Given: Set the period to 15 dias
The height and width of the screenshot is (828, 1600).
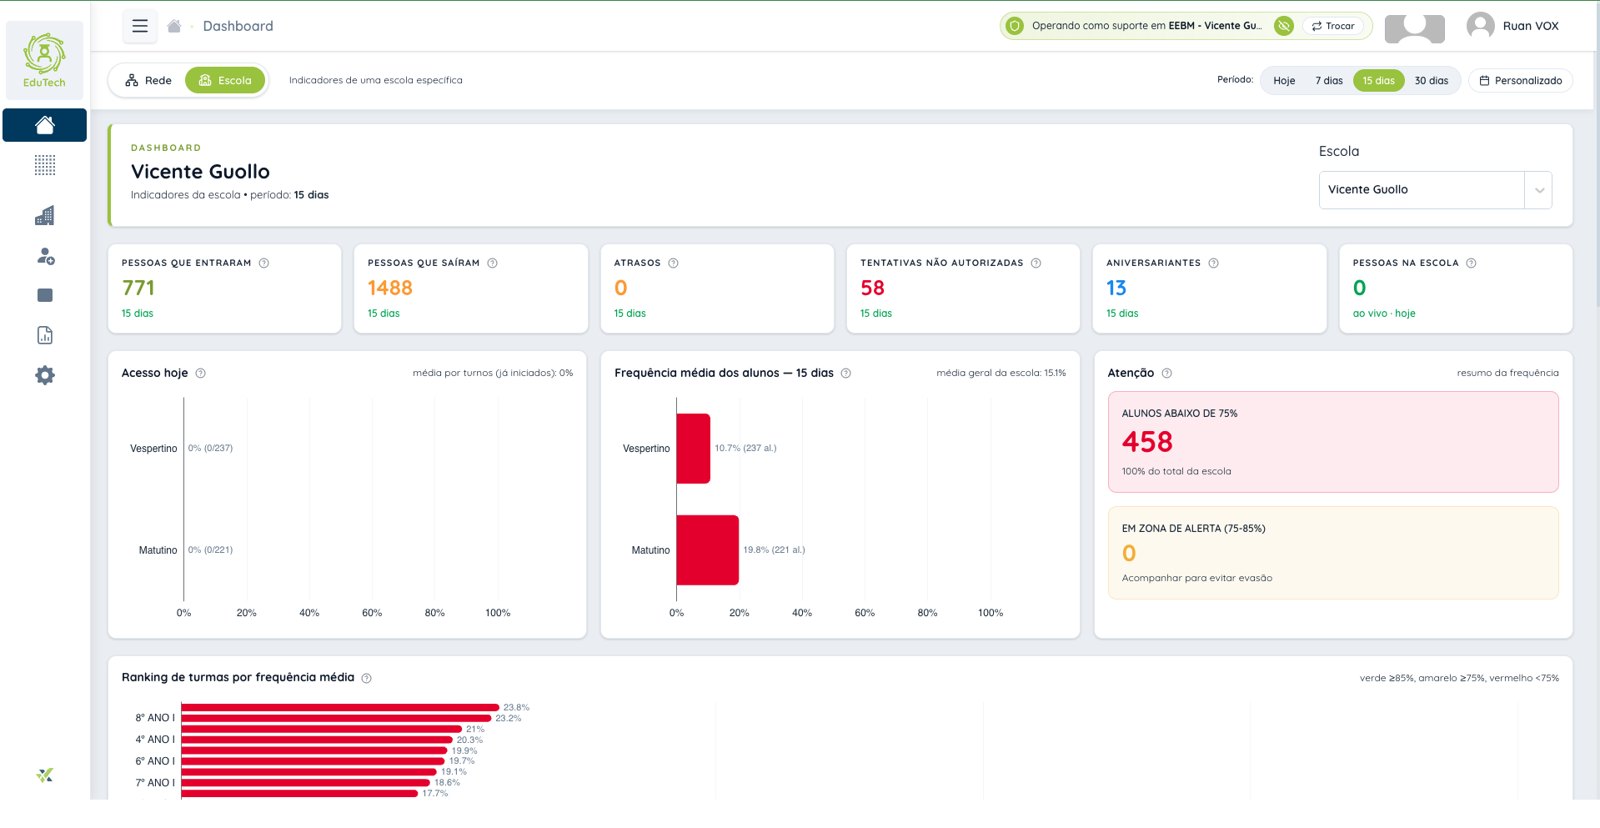Looking at the screenshot, I should click(x=1378, y=81).
